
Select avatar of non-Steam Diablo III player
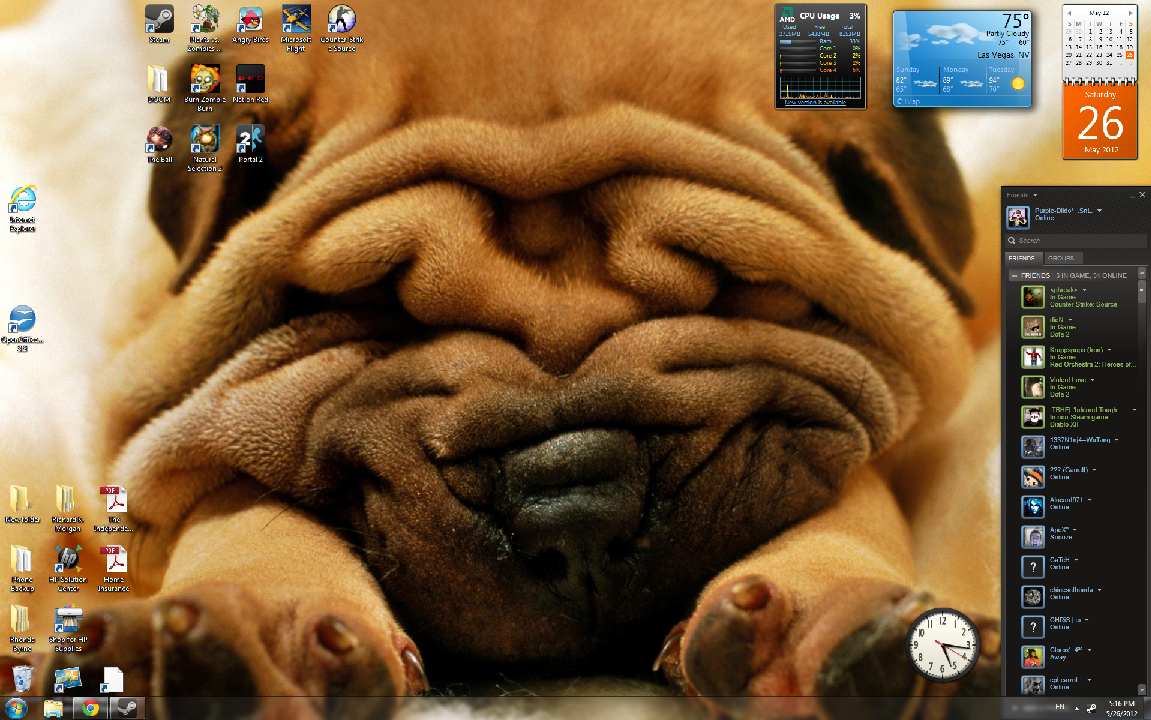pyautogui.click(x=1034, y=417)
